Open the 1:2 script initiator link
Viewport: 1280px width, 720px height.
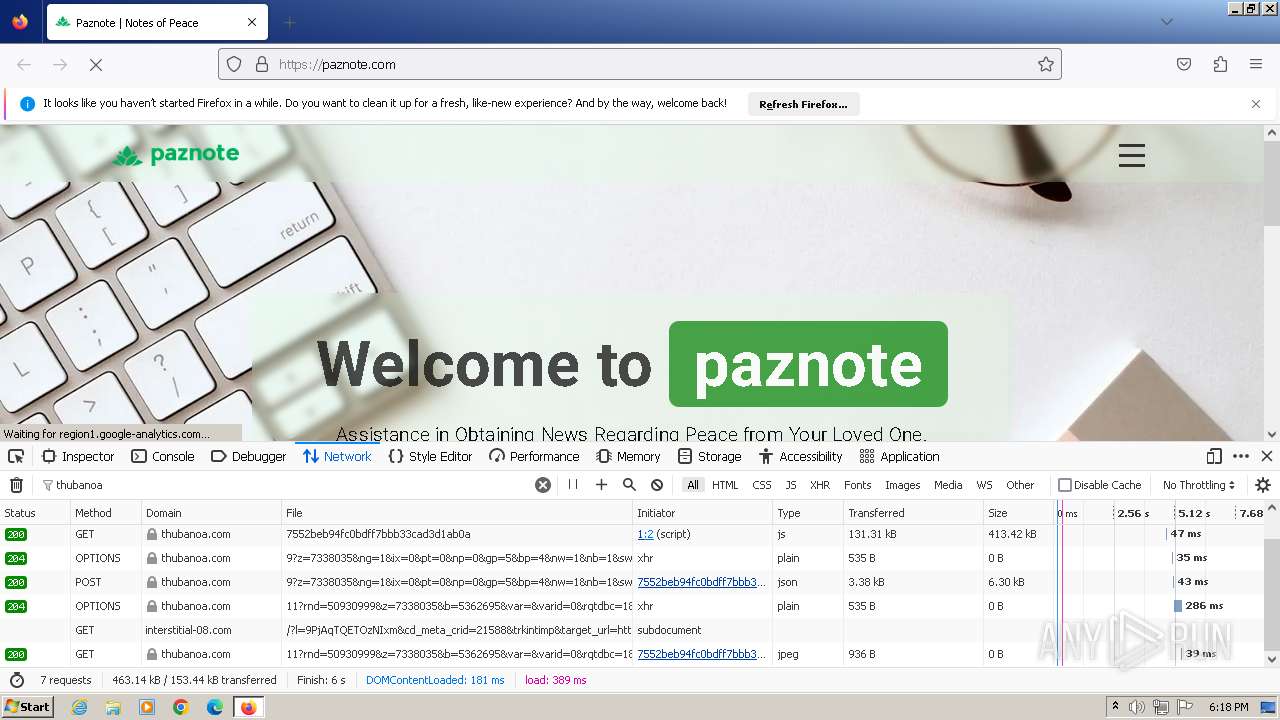pos(645,534)
